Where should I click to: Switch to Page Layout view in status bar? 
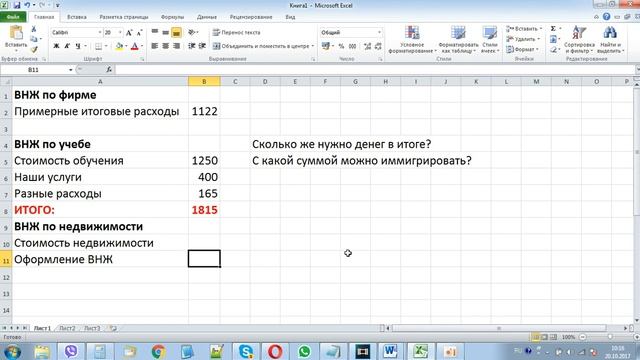pos(544,337)
